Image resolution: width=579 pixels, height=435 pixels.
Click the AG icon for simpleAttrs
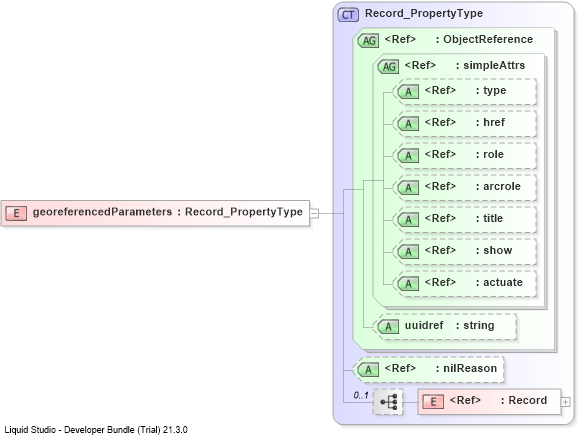coord(388,66)
